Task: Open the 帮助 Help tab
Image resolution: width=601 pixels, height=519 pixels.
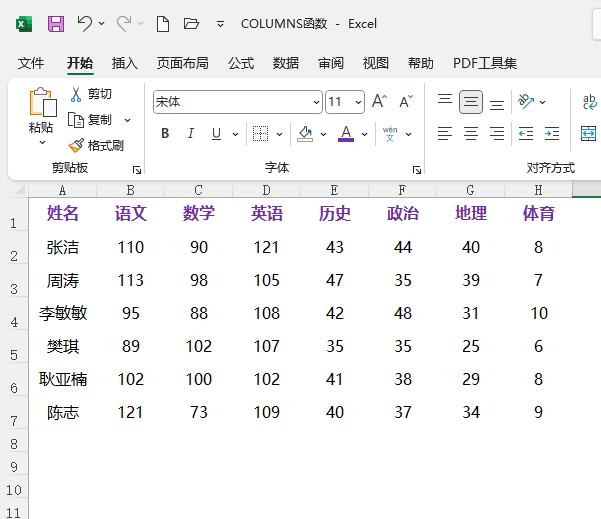Action: (420, 63)
